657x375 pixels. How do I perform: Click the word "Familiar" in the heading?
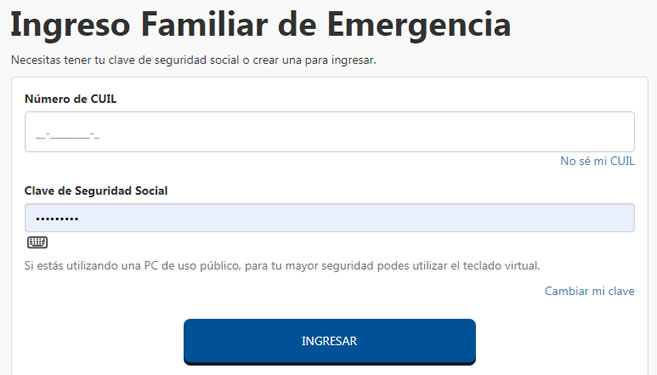click(x=204, y=24)
